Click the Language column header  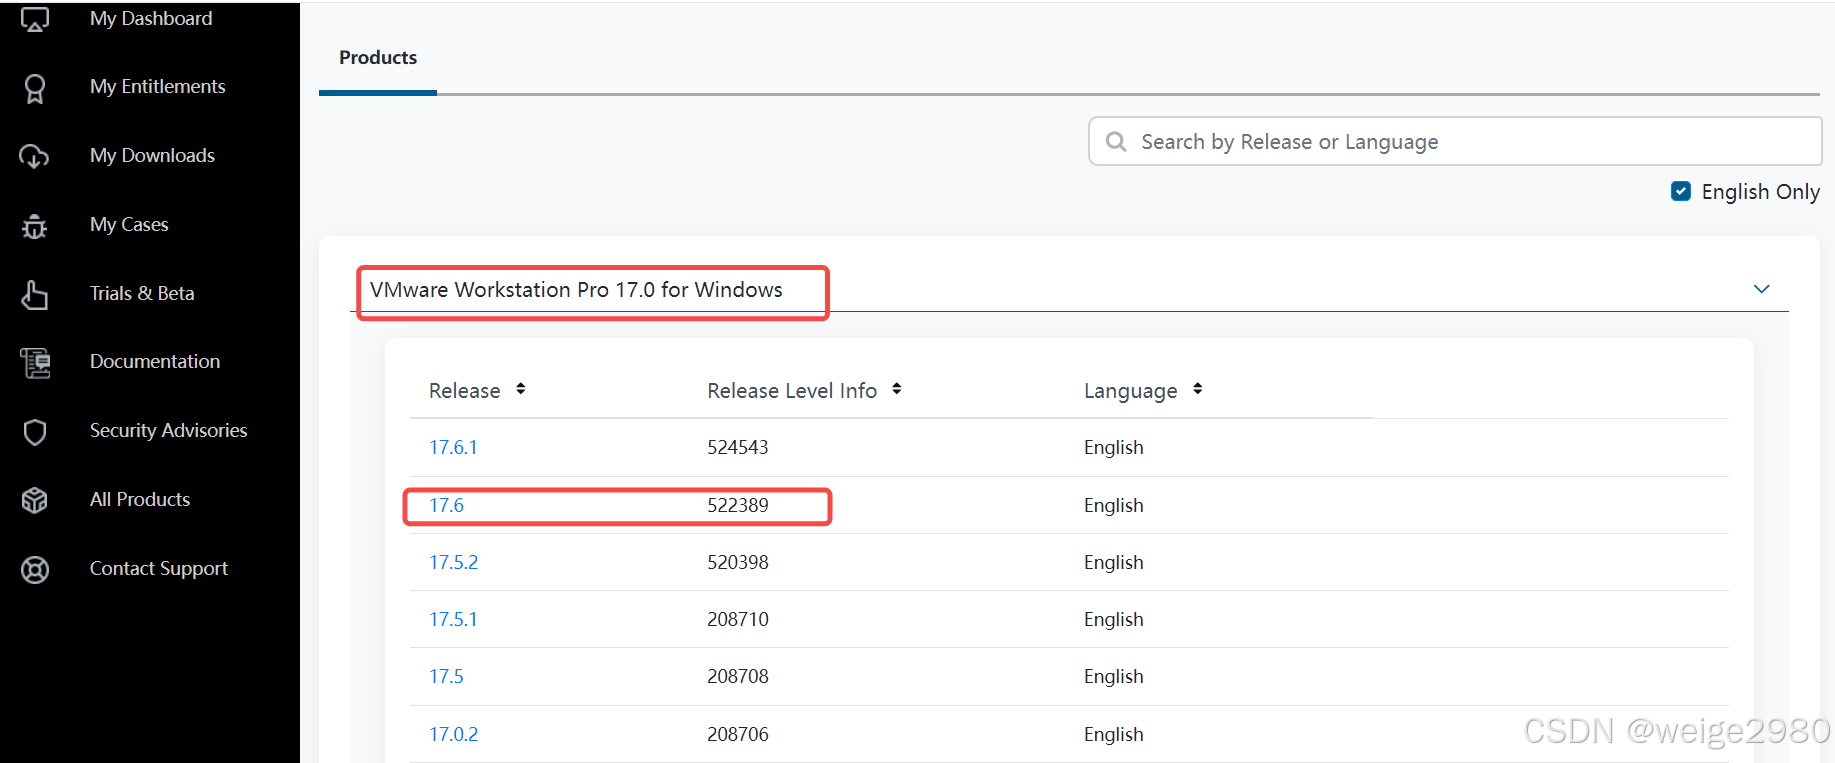tap(1130, 391)
